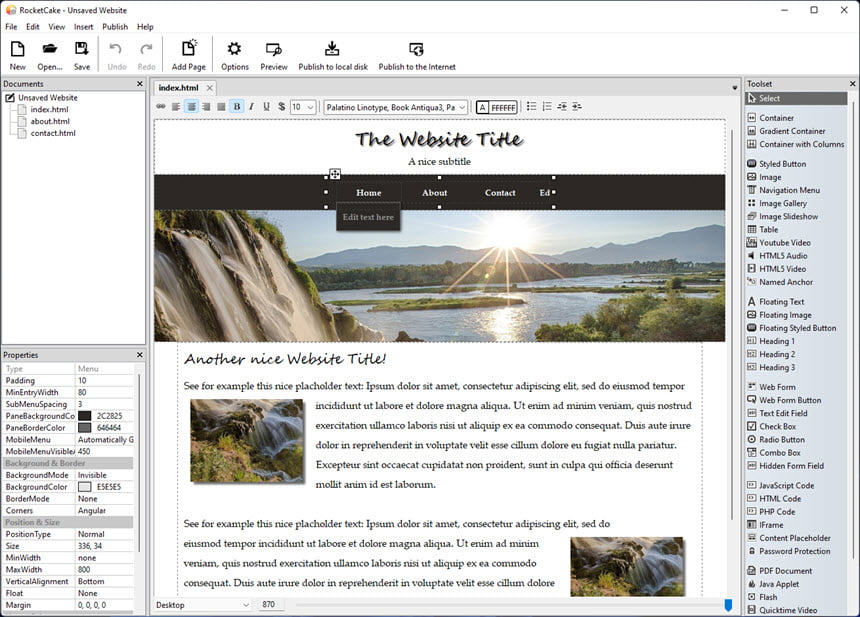
Task: Open the Publish menu
Action: pos(115,26)
